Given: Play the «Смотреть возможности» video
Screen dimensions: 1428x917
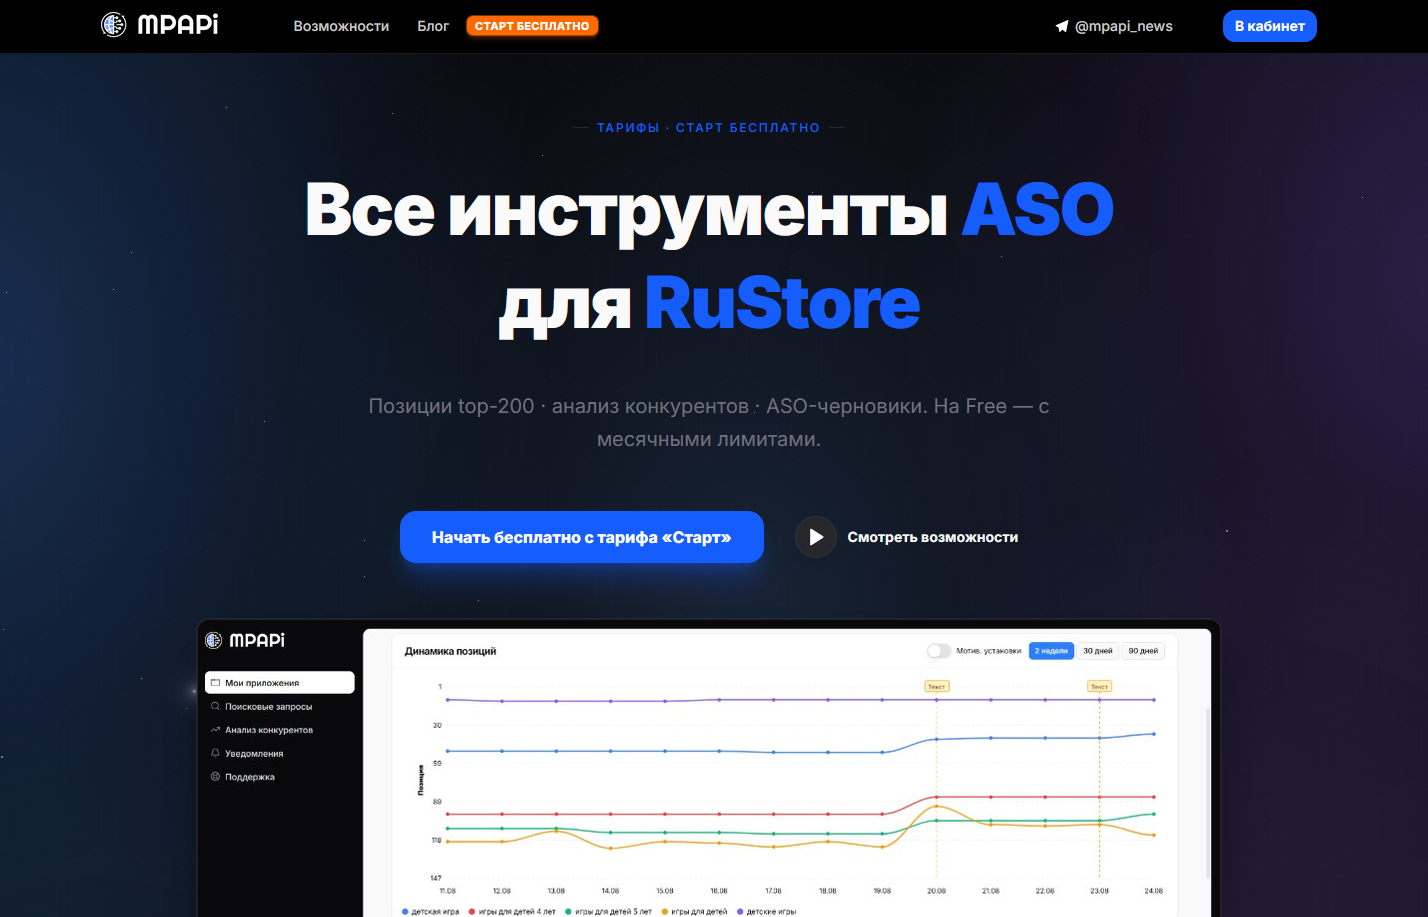Looking at the screenshot, I should (x=816, y=537).
